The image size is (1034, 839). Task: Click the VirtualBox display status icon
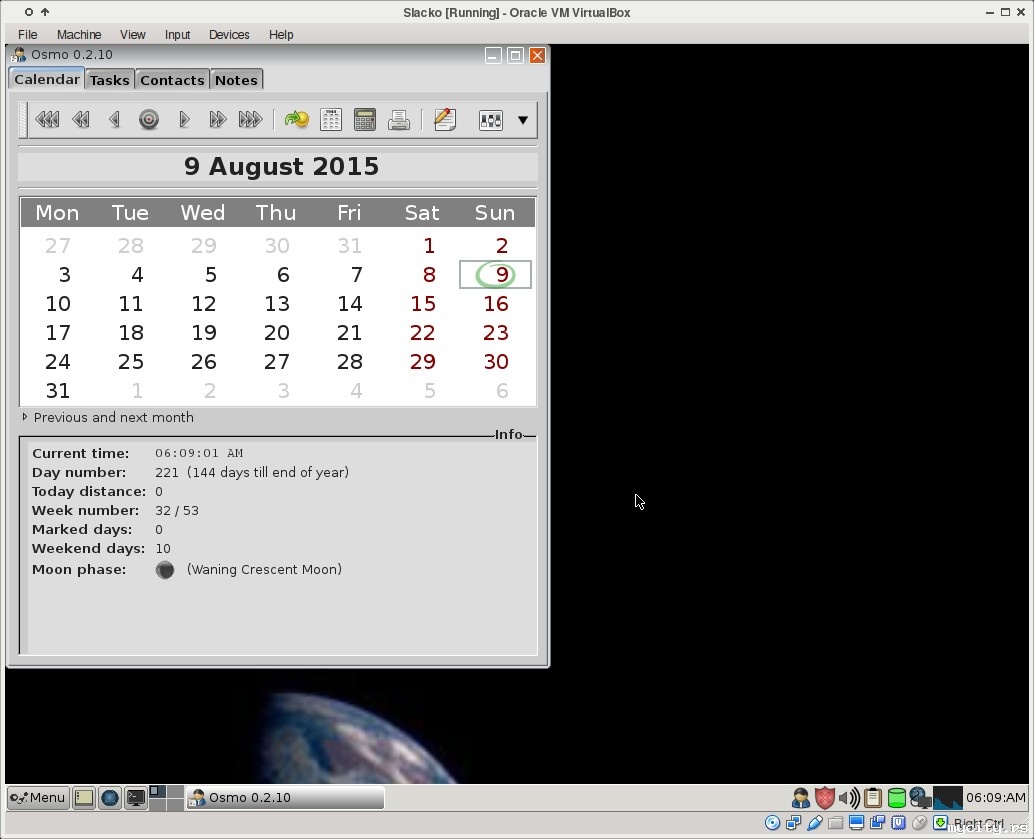click(x=857, y=823)
